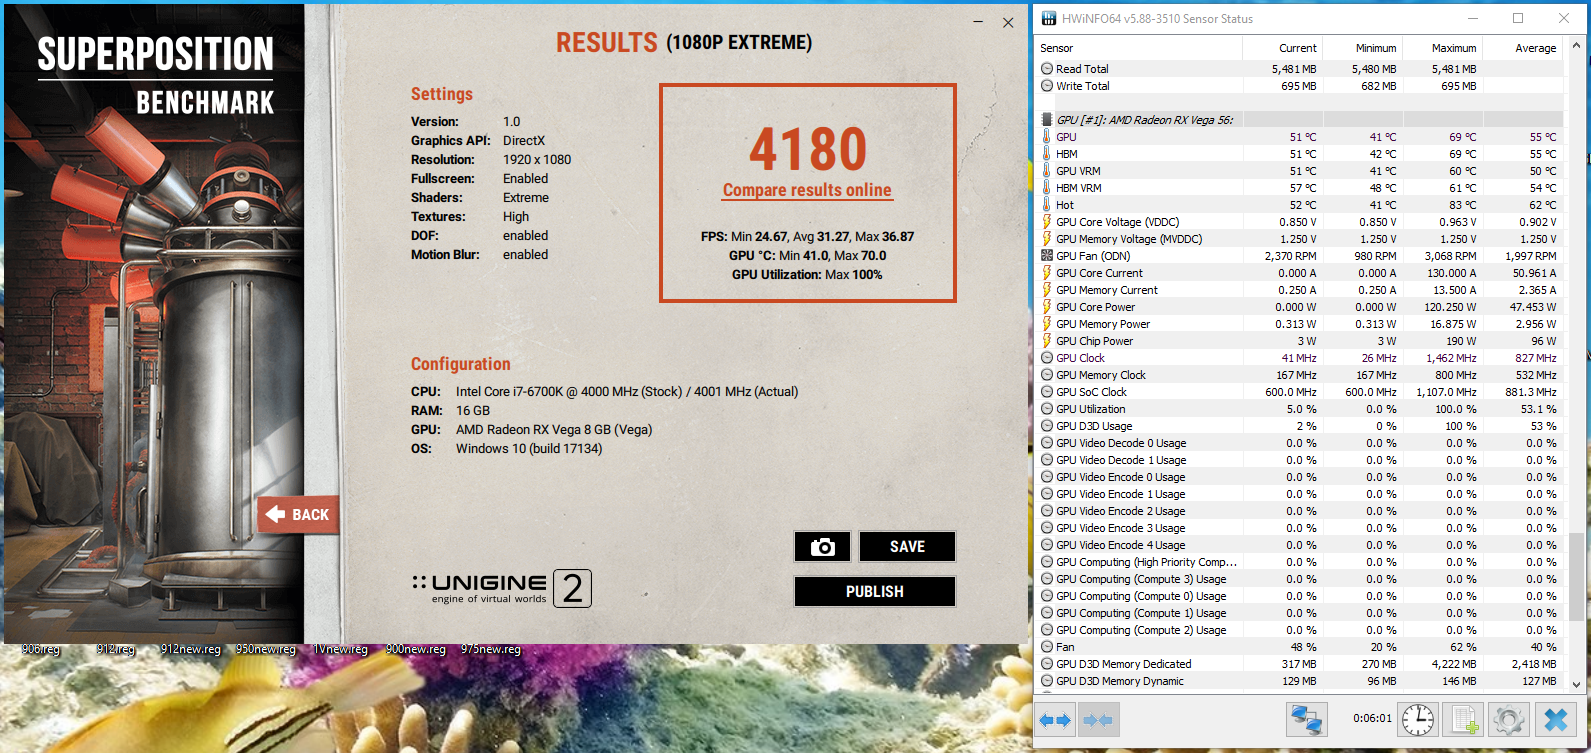The height and width of the screenshot is (753, 1591).
Task: Click the circle icon next to GPU Clock
Action: (x=1047, y=358)
